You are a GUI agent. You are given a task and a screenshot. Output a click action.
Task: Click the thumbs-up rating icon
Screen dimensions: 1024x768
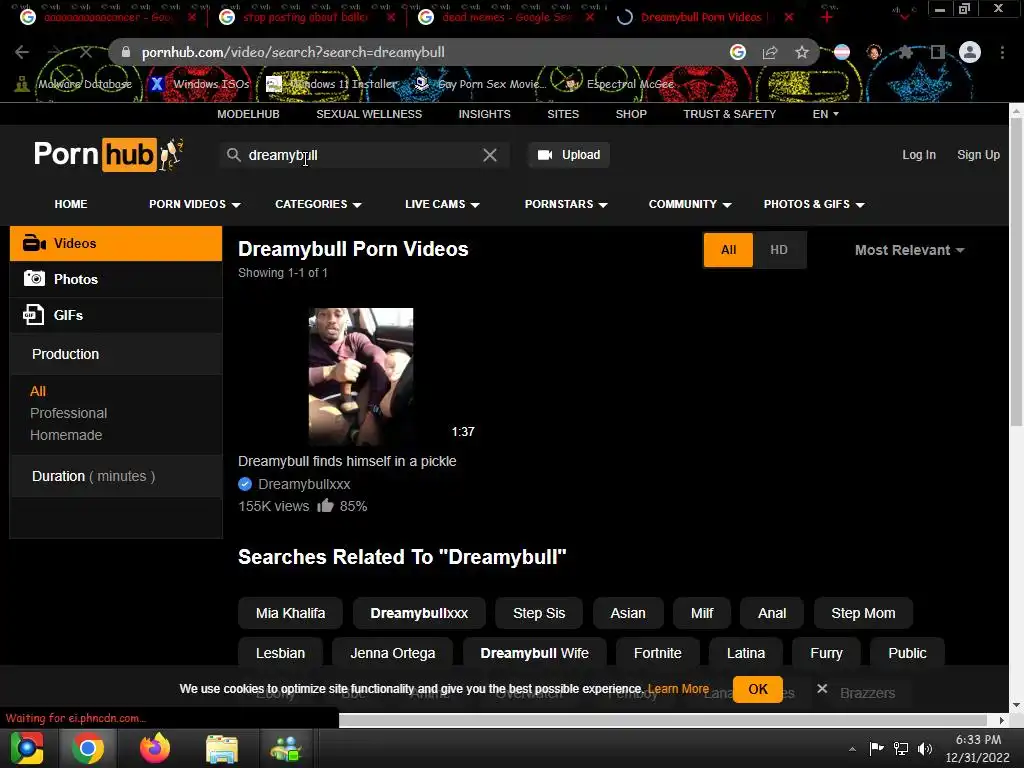[325, 505]
